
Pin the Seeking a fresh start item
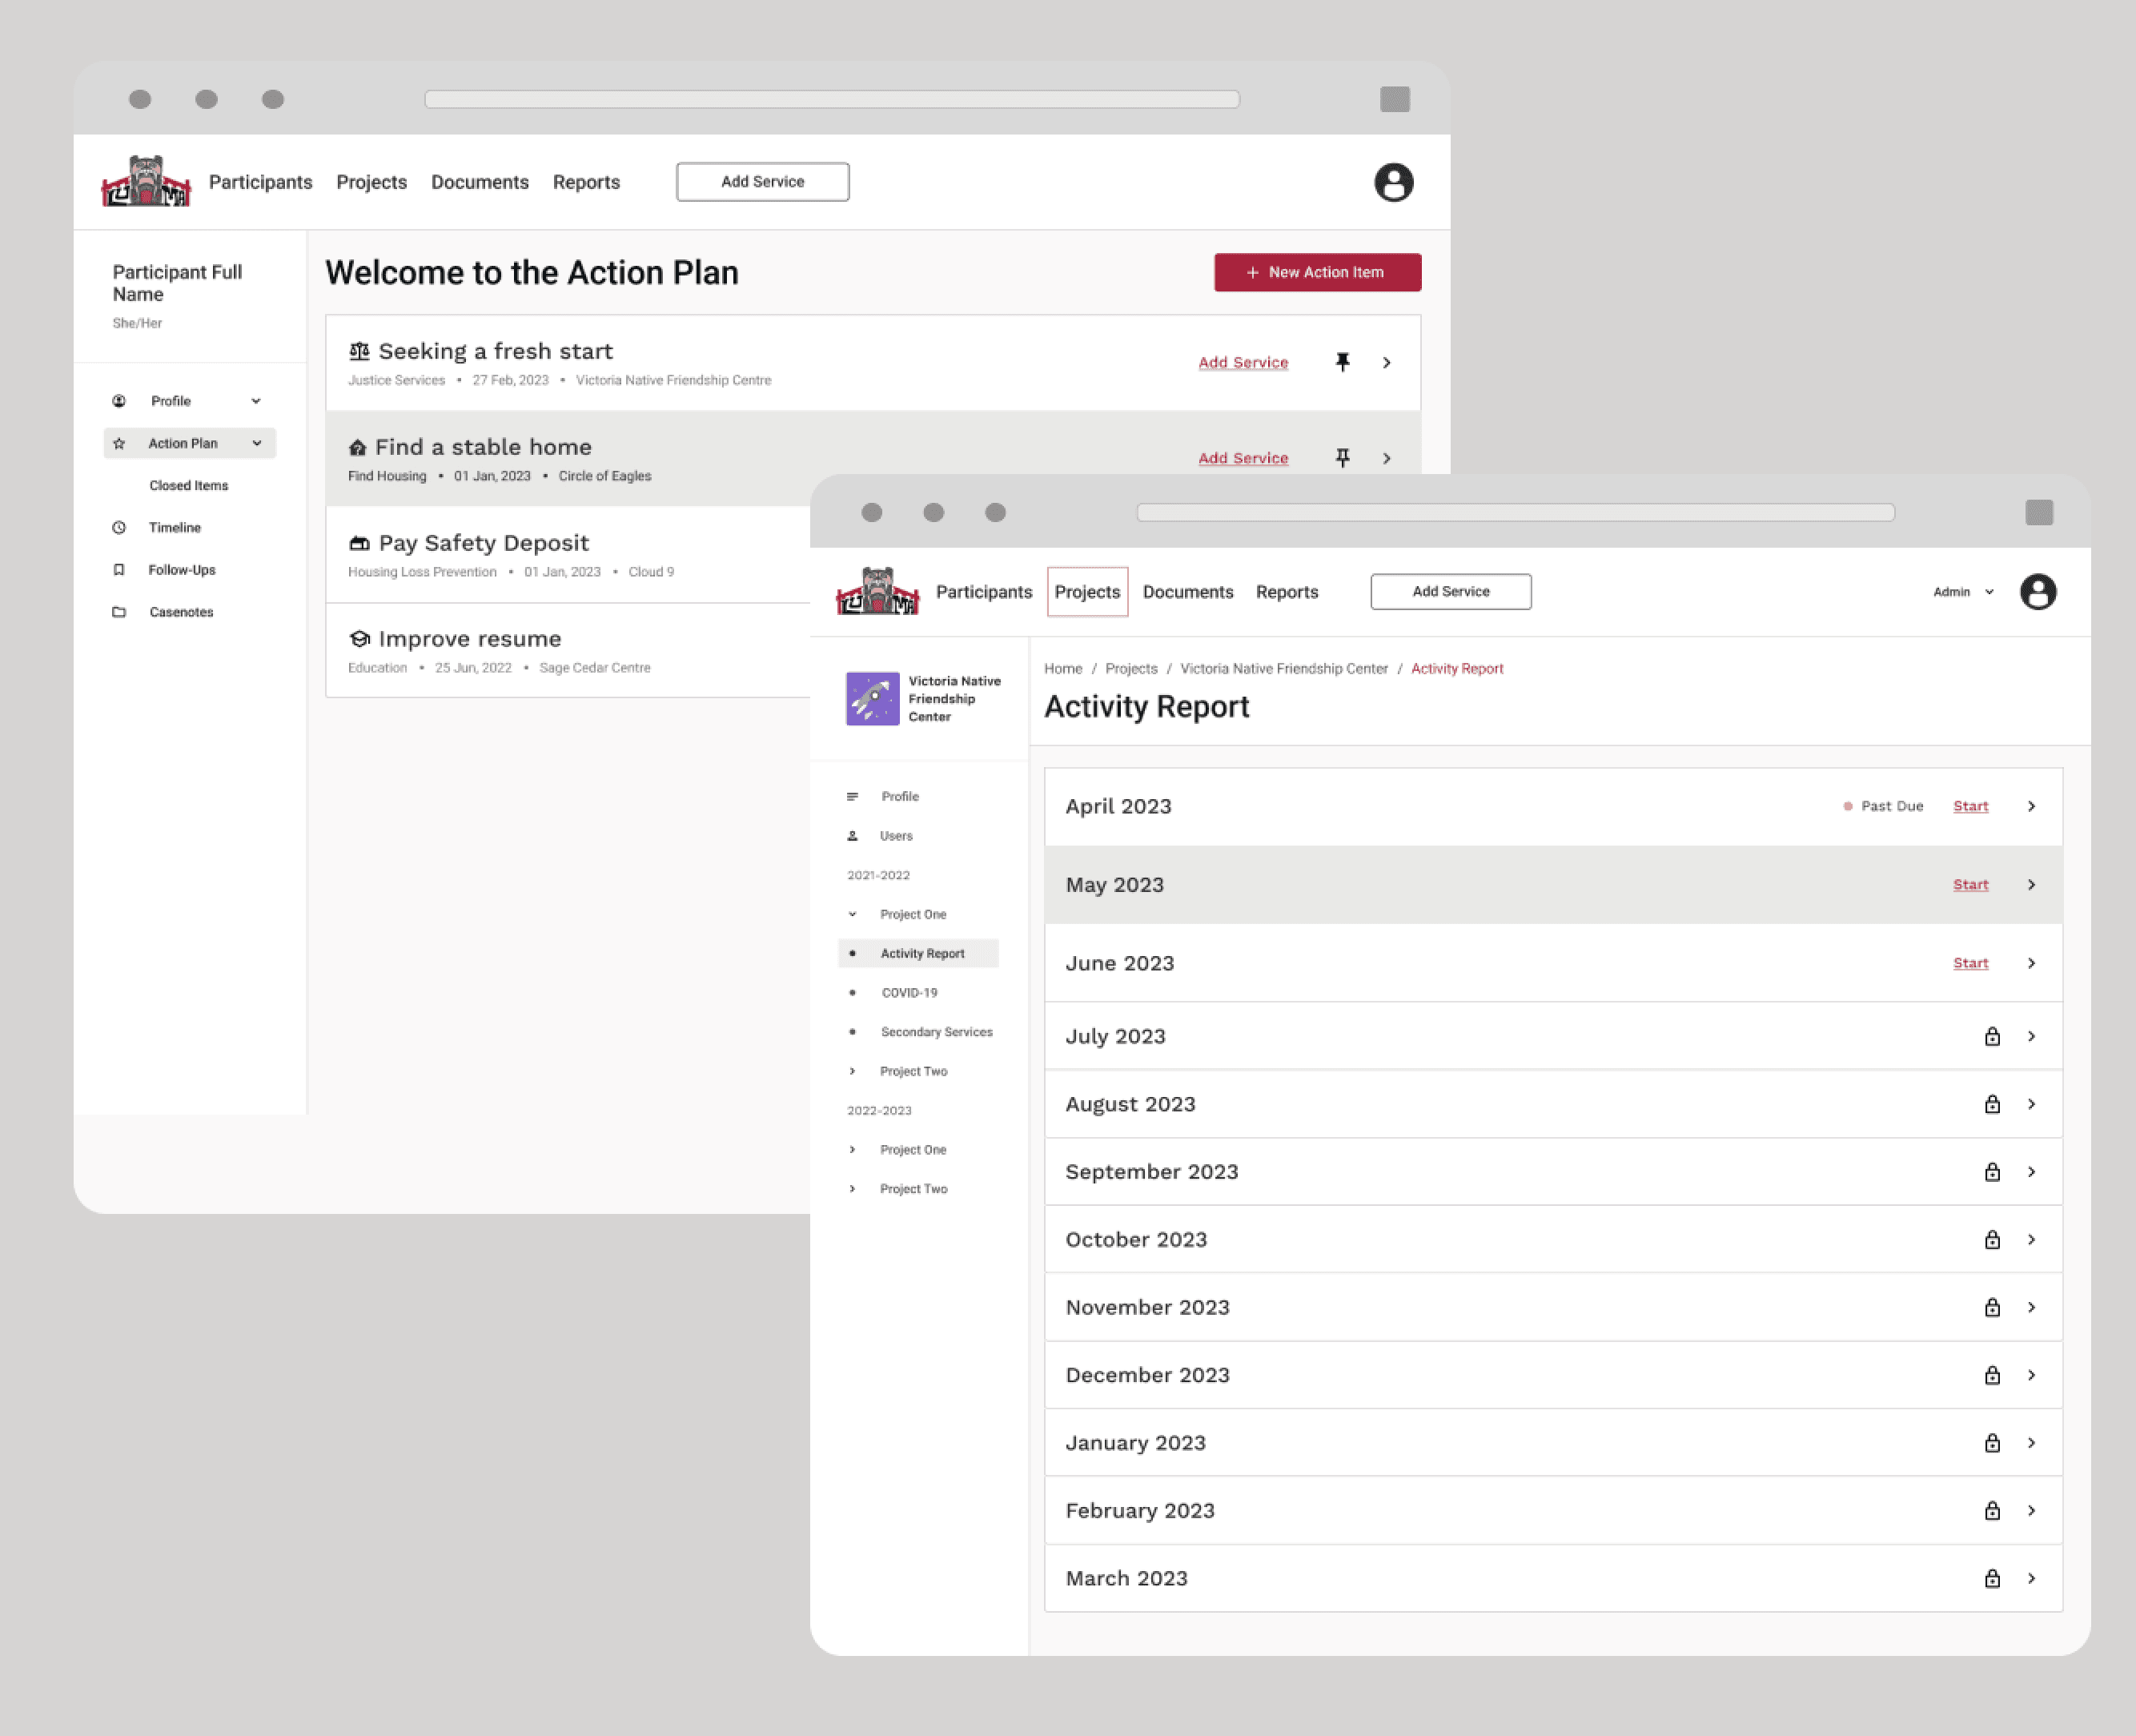(1343, 362)
